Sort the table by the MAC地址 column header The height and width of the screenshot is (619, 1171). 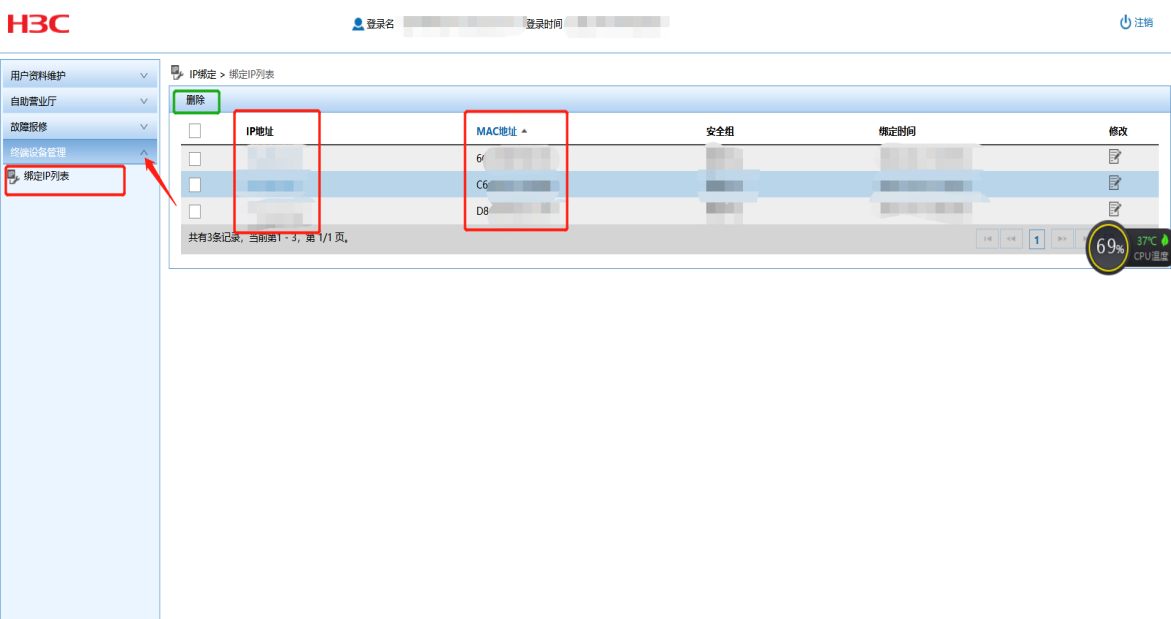pos(497,131)
